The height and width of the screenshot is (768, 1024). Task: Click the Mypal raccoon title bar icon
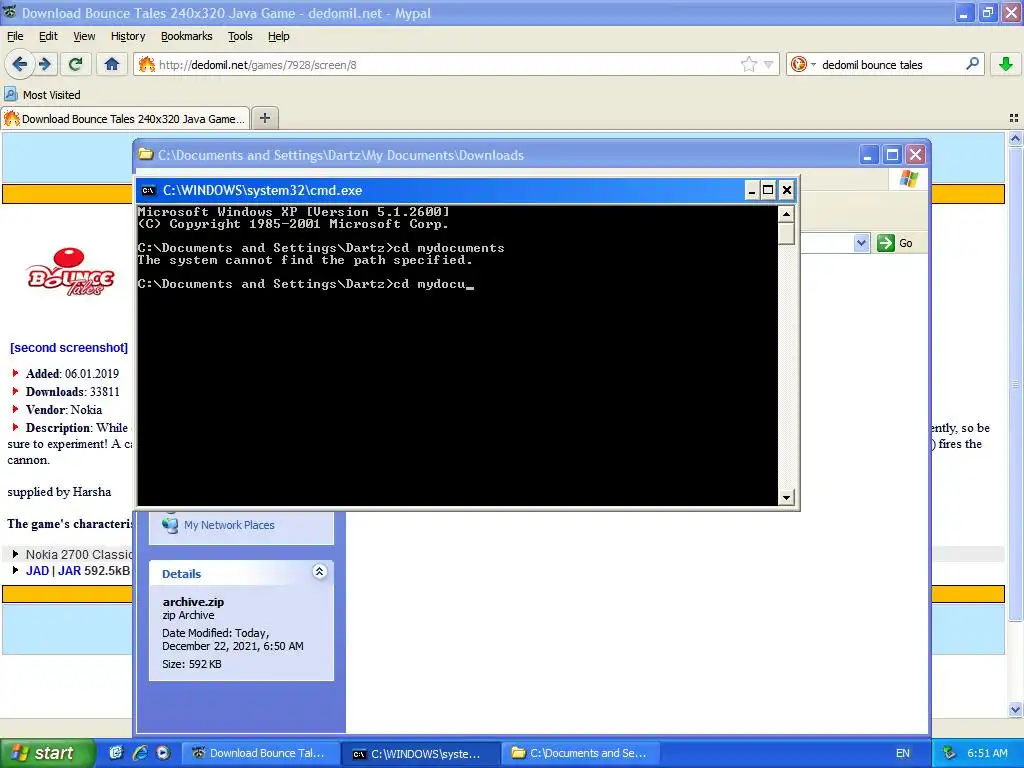pos(9,12)
